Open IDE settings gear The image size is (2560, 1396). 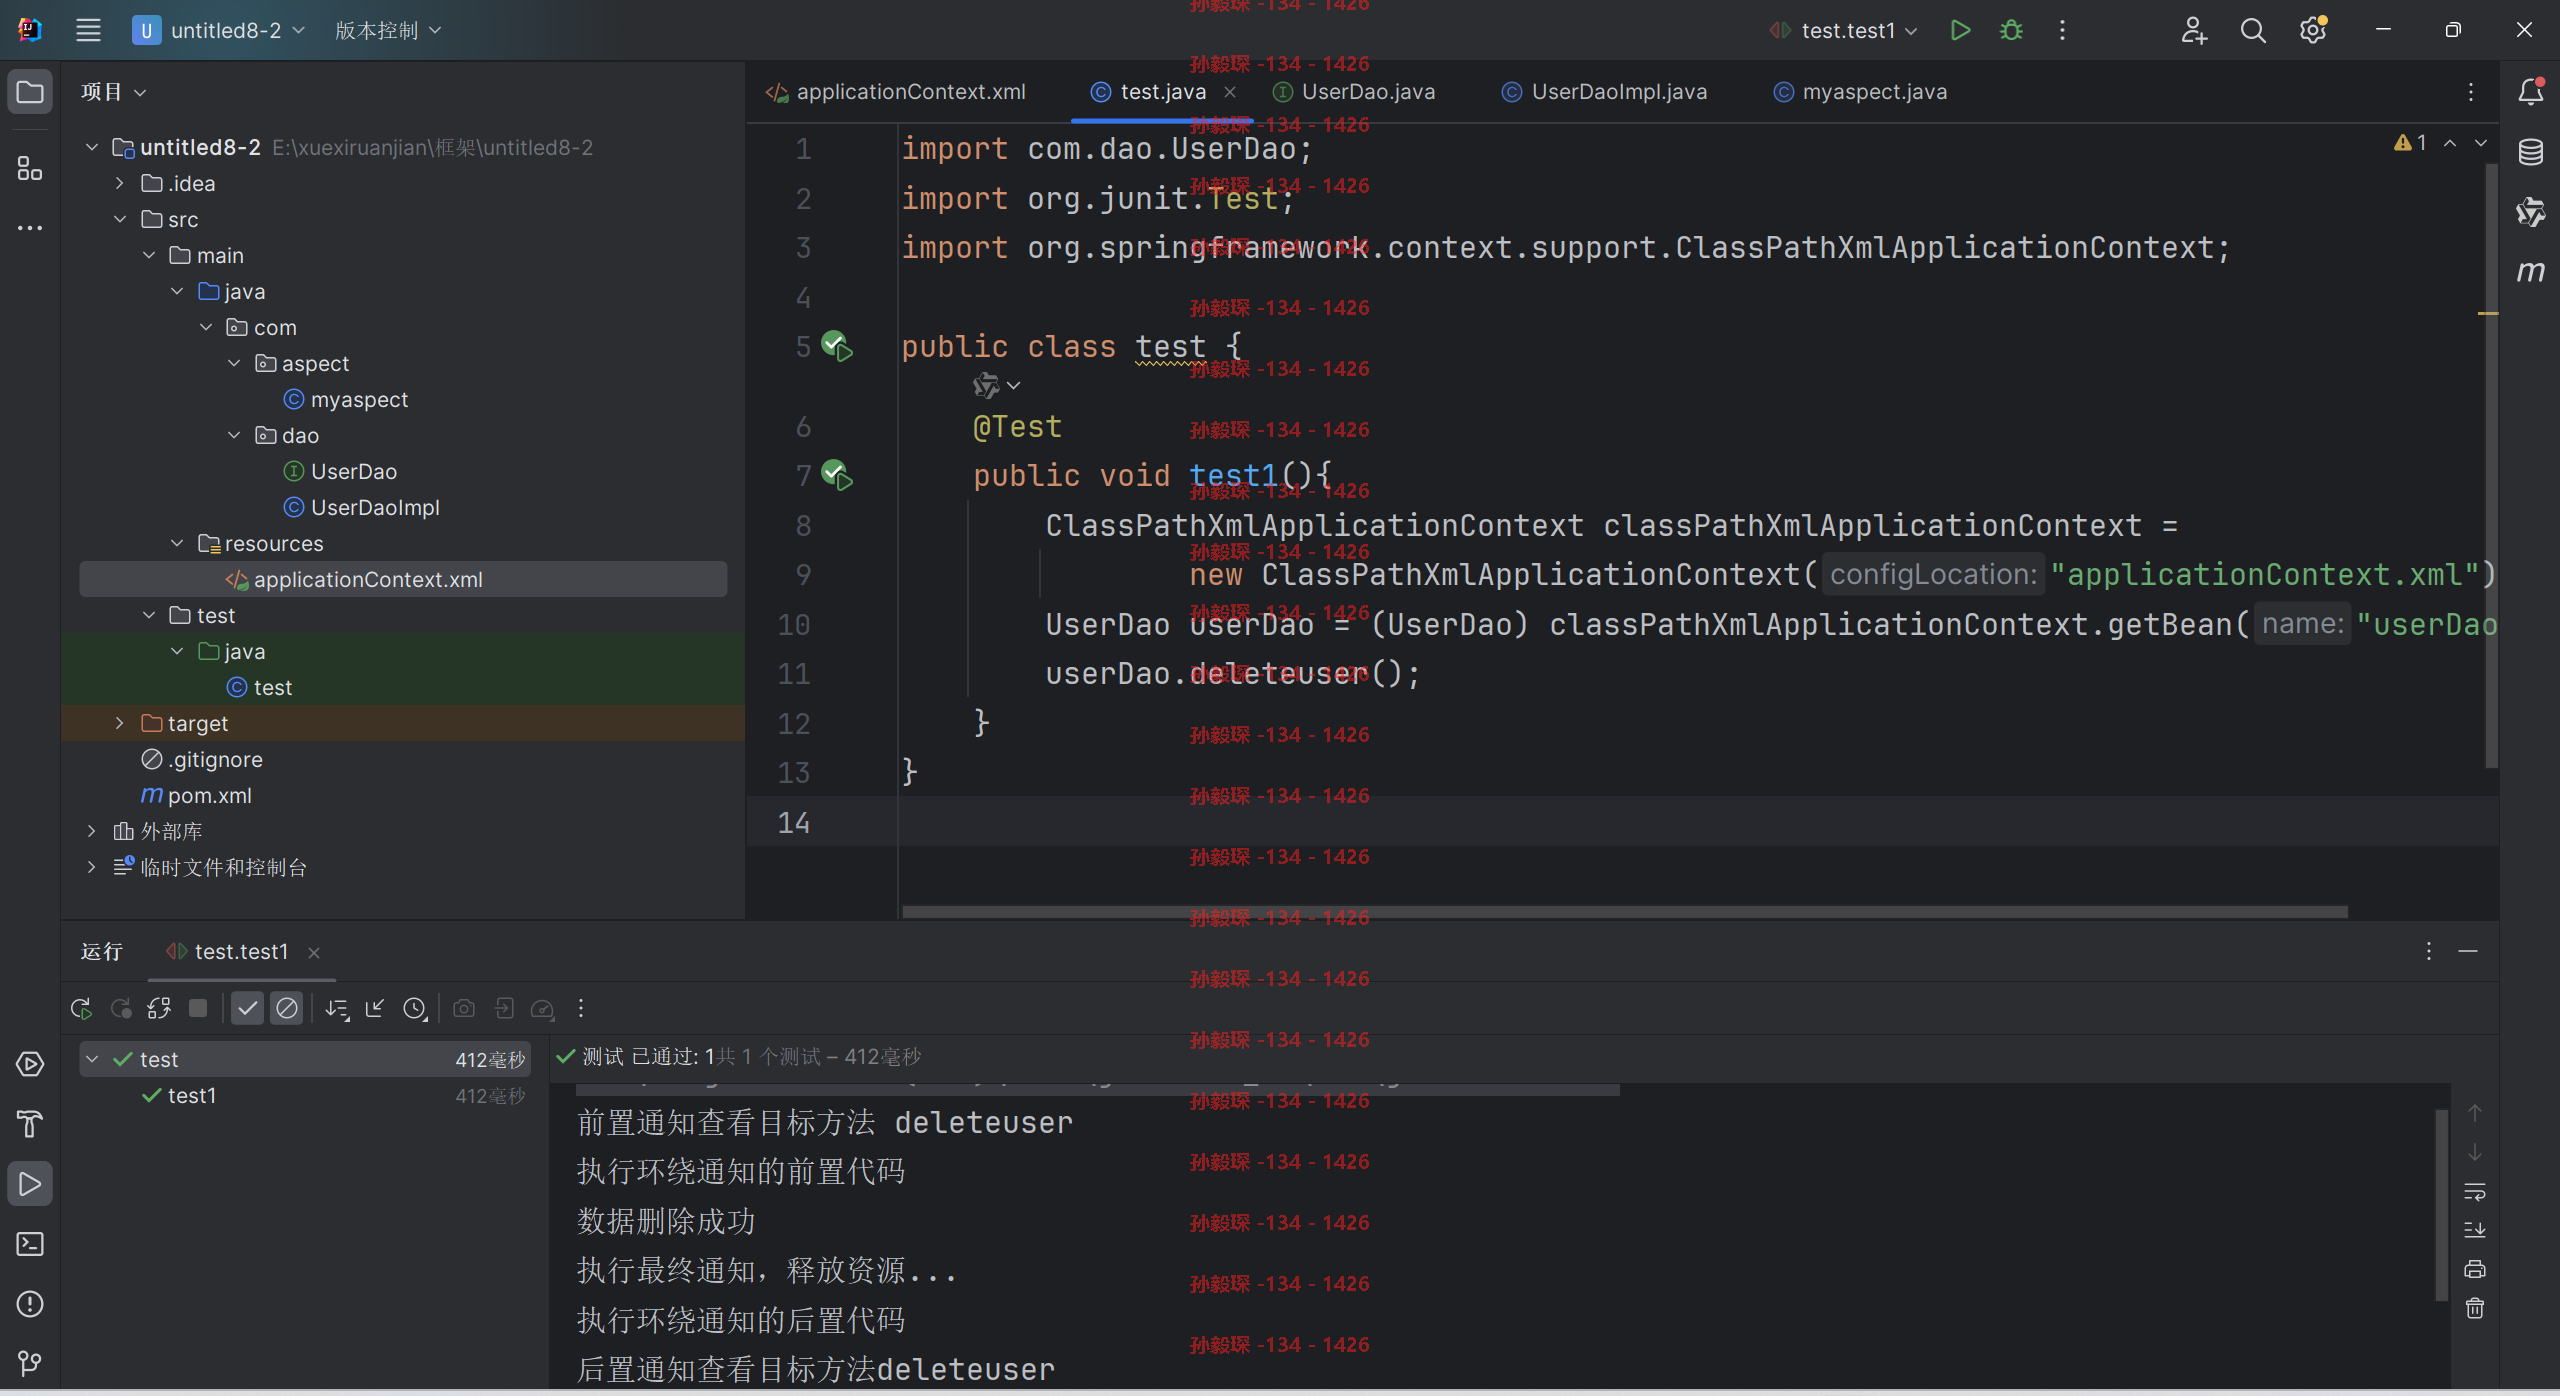pyautogui.click(x=2313, y=30)
